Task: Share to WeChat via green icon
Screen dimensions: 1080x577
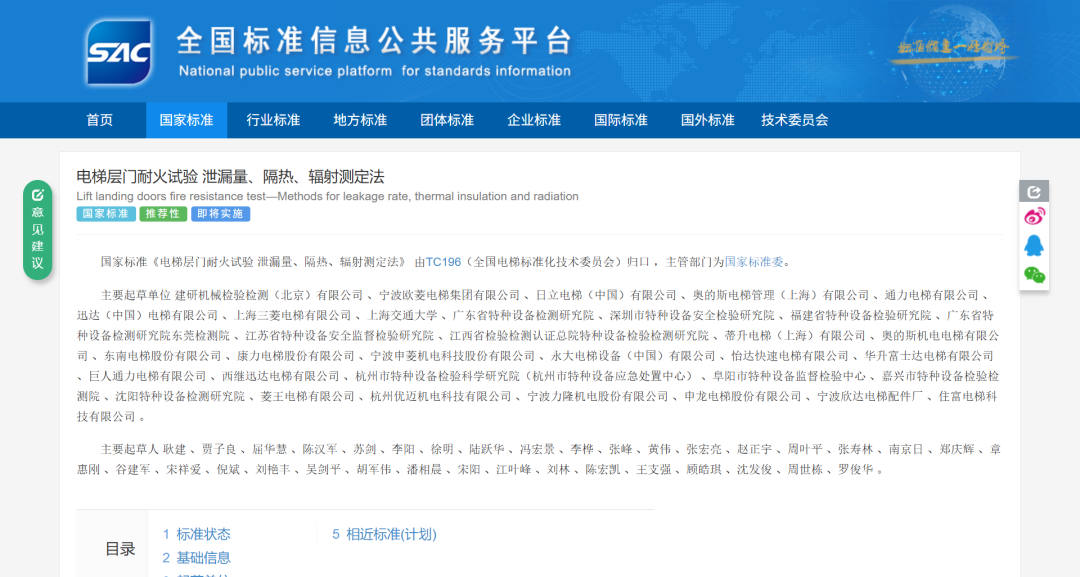Action: (1034, 275)
